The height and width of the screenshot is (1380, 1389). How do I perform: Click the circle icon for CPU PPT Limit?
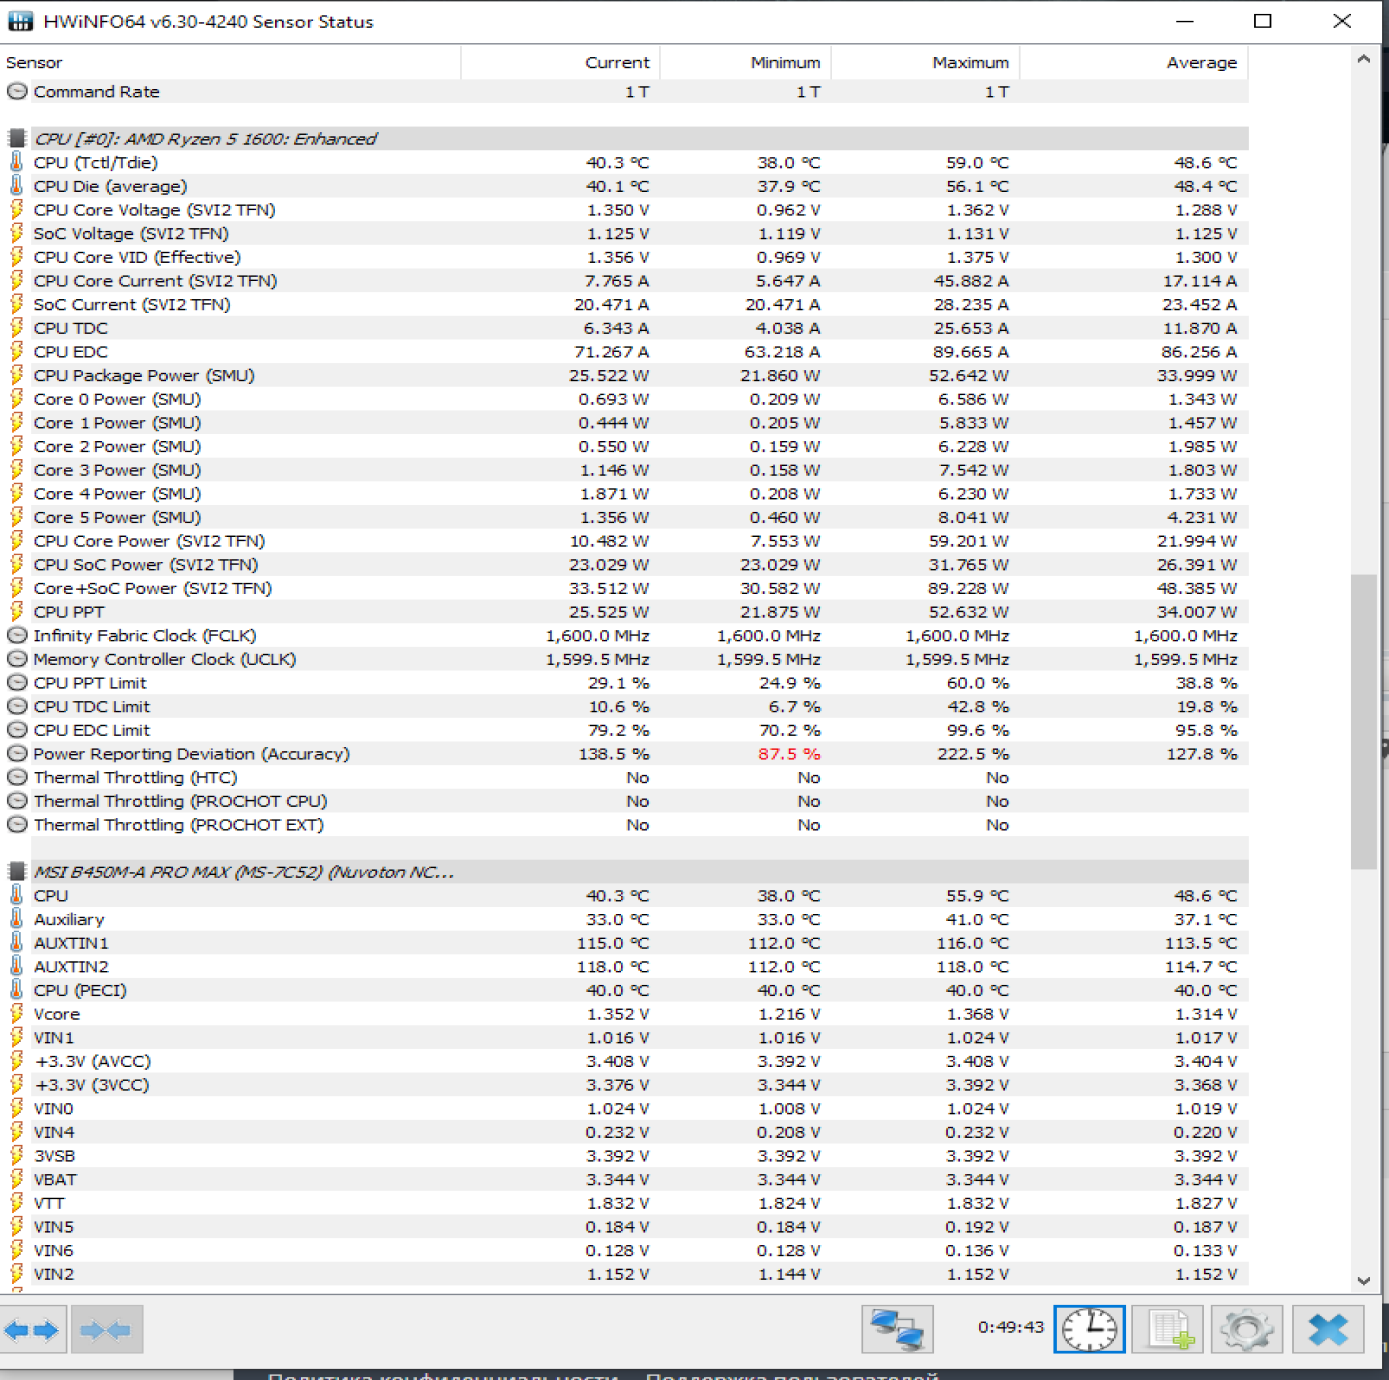(16, 683)
